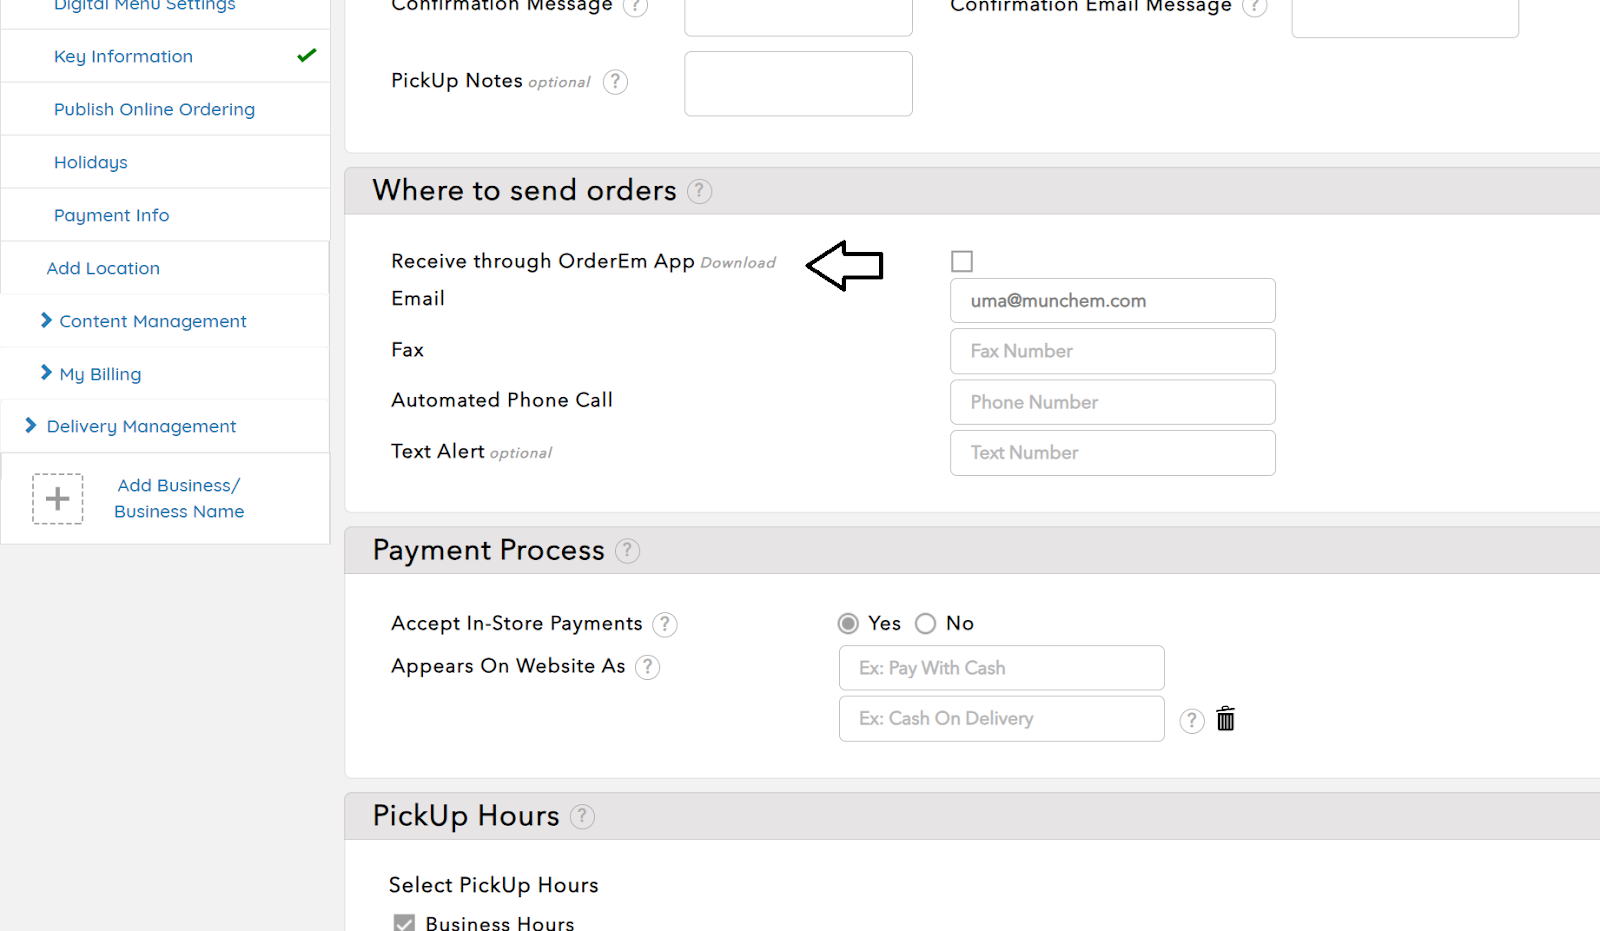Expand Content Management section
Screen dimensions: 1600x931
coord(152,321)
